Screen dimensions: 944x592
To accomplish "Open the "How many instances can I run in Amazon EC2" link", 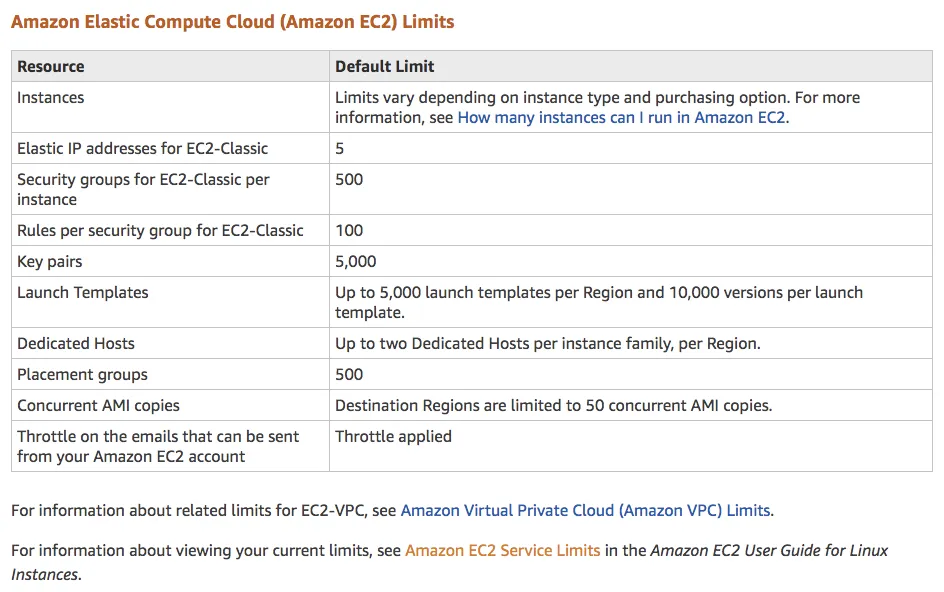I will click(622, 117).
